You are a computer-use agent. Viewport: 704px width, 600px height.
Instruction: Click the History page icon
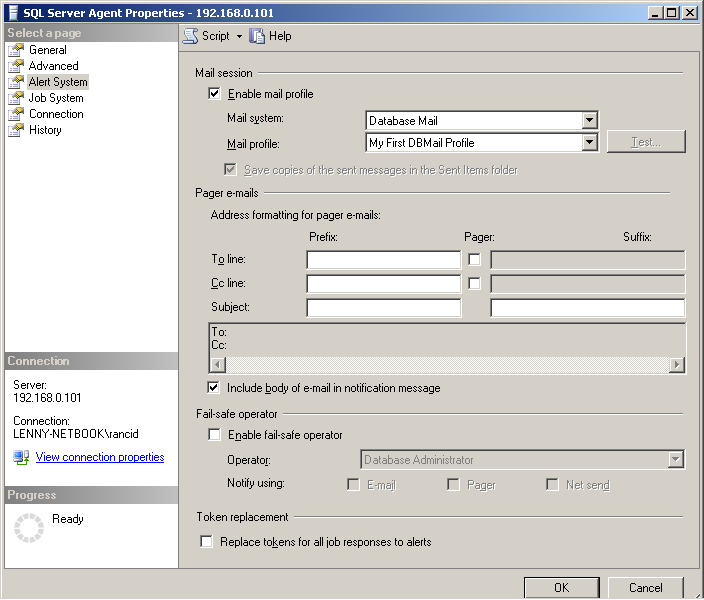click(16, 130)
